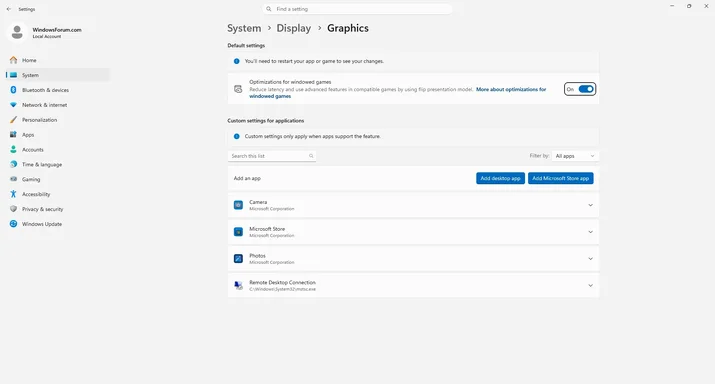Click the Search this list field
715x384 pixels.
tap(272, 156)
